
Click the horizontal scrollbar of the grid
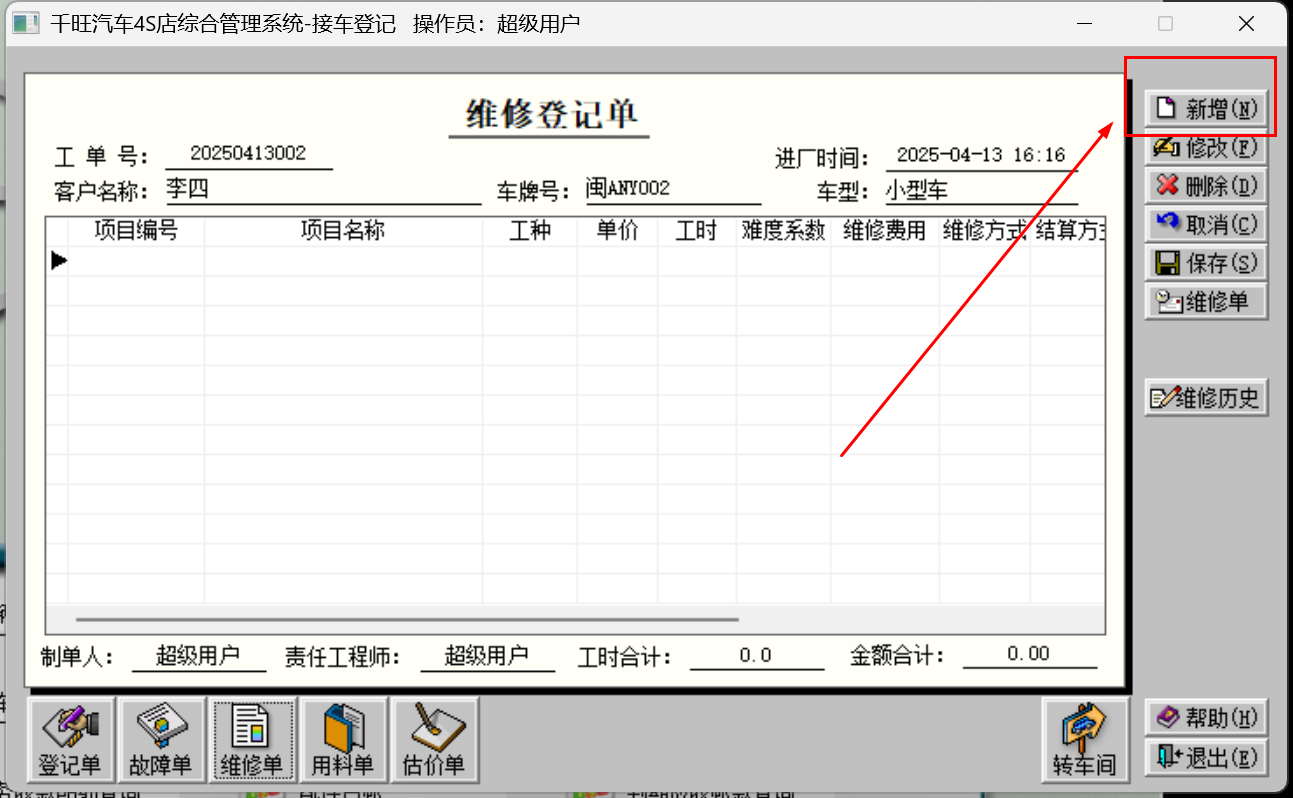coord(407,620)
